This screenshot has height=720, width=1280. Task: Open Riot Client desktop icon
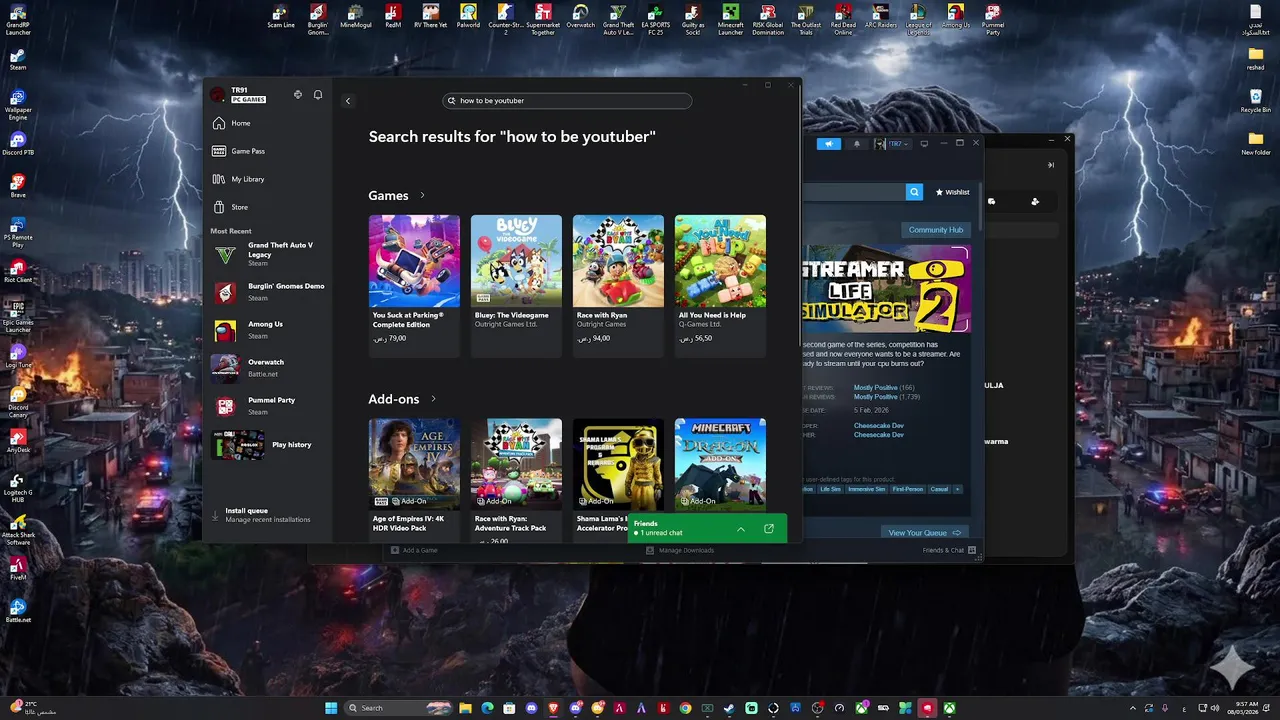point(18,271)
